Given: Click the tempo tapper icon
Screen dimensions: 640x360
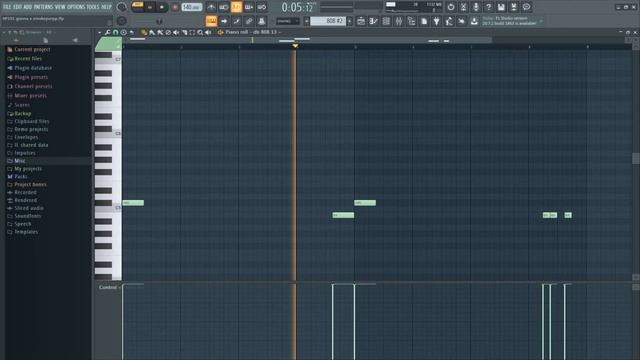Looking at the screenshot, I should tap(449, 21).
